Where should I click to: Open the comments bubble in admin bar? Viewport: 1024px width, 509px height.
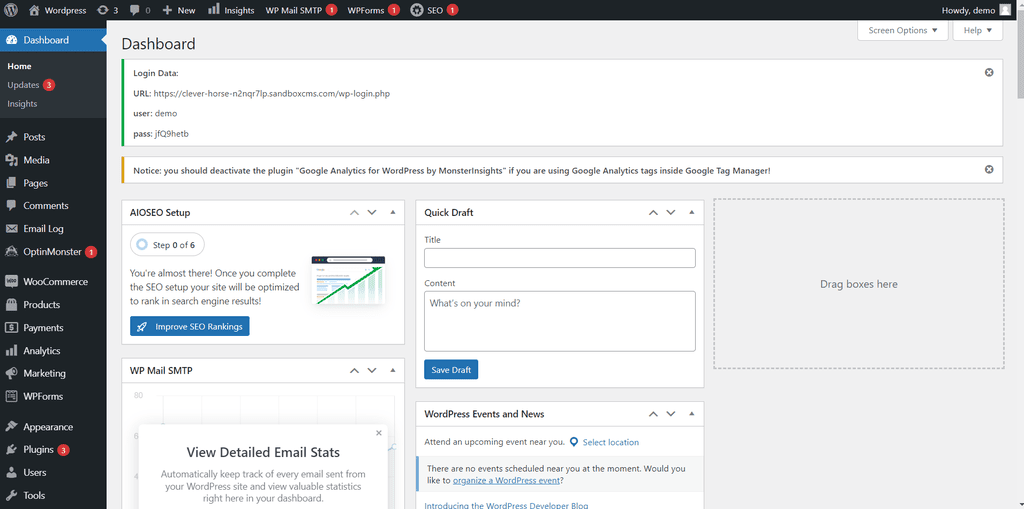coord(140,10)
